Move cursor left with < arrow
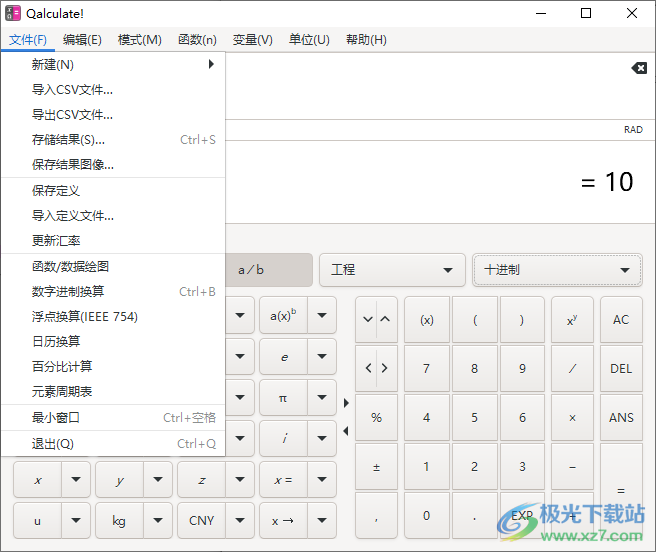 point(368,368)
